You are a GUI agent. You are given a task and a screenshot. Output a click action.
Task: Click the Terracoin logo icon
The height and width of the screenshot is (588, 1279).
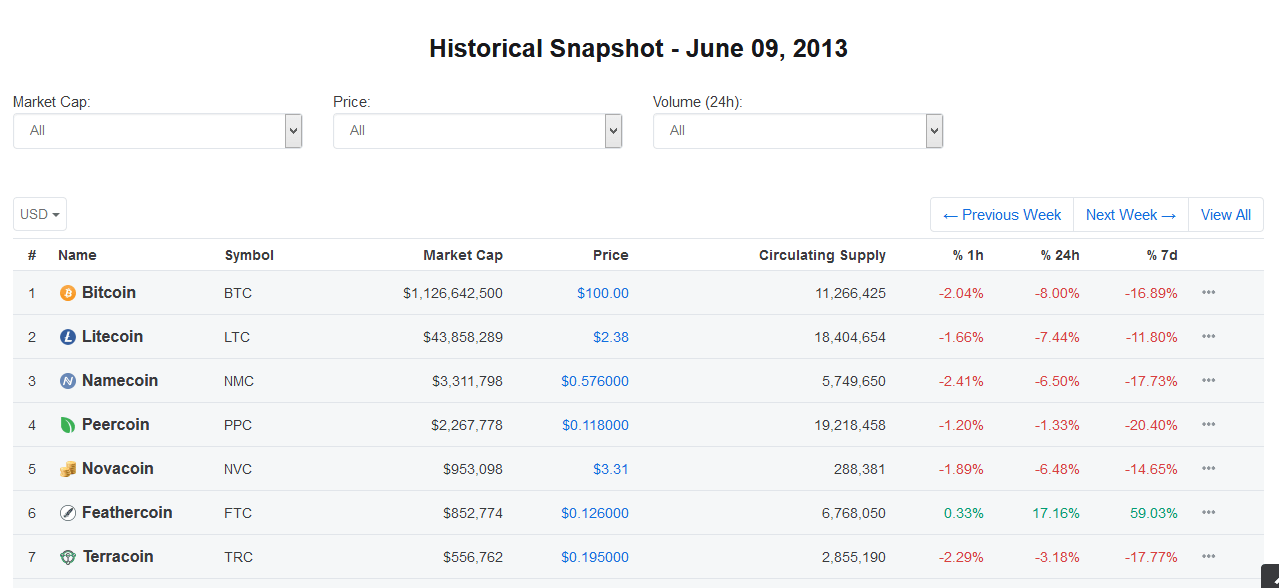[68, 557]
